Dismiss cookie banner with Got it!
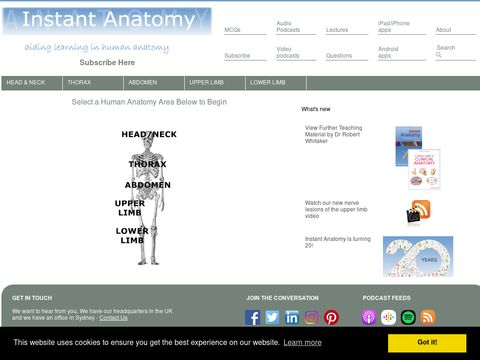480x360 pixels. (x=427, y=343)
